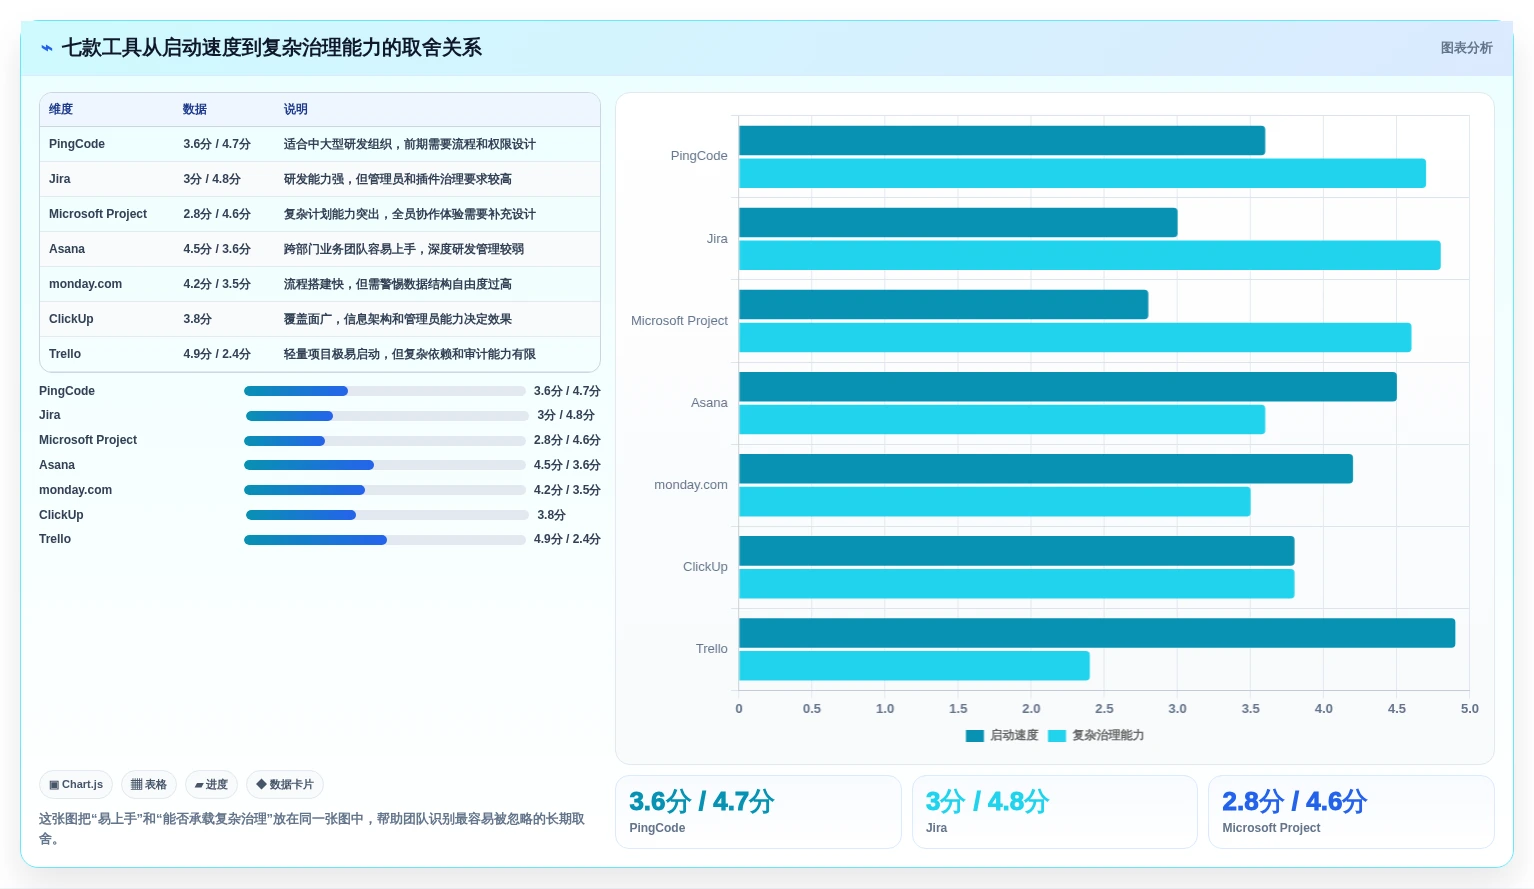Click description 覆盖面广，信息架构和管理员能力决定效果

coord(398,319)
